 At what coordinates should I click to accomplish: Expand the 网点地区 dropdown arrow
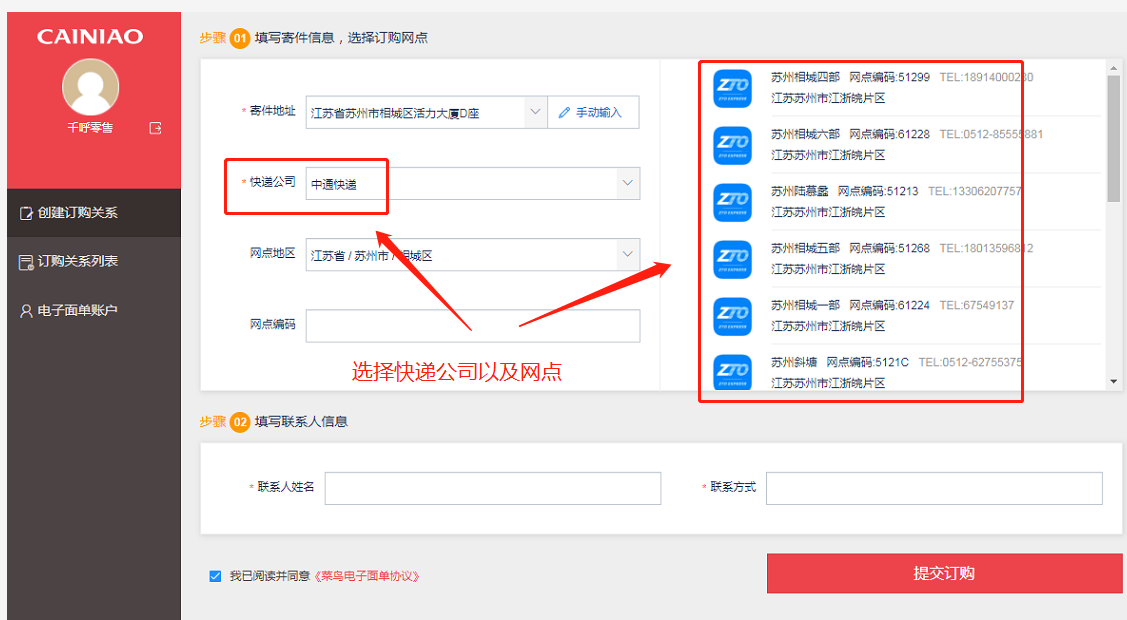tap(627, 254)
